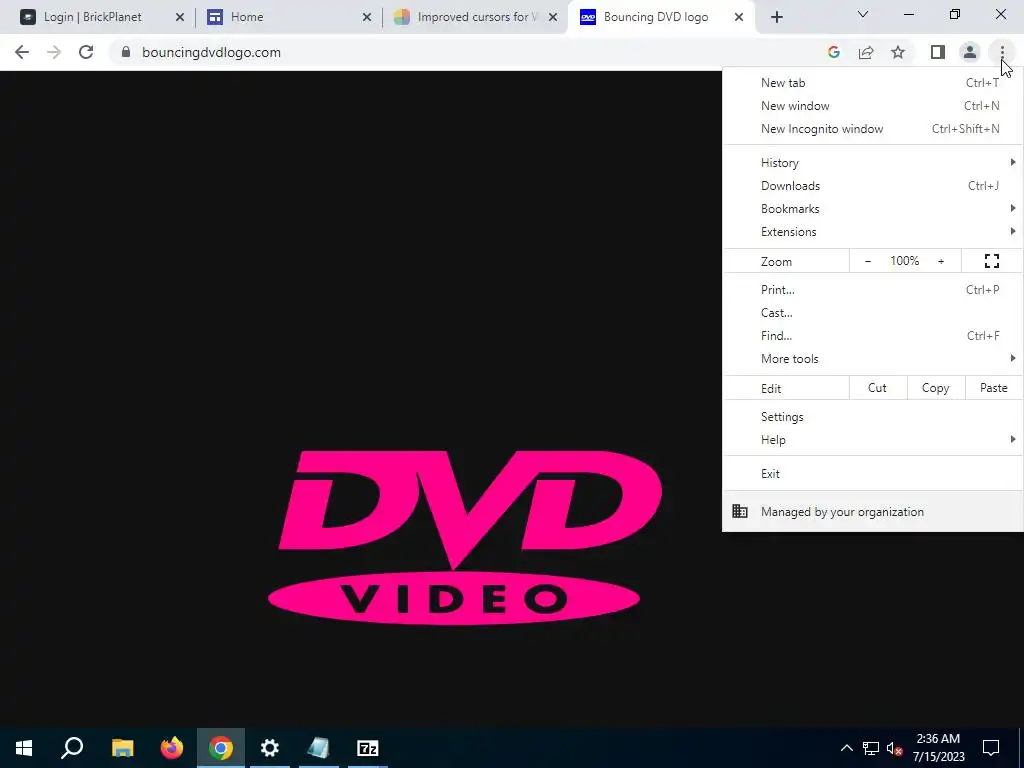This screenshot has height=768, width=1024.
Task: Select Print... in the menu
Action: 872,289
